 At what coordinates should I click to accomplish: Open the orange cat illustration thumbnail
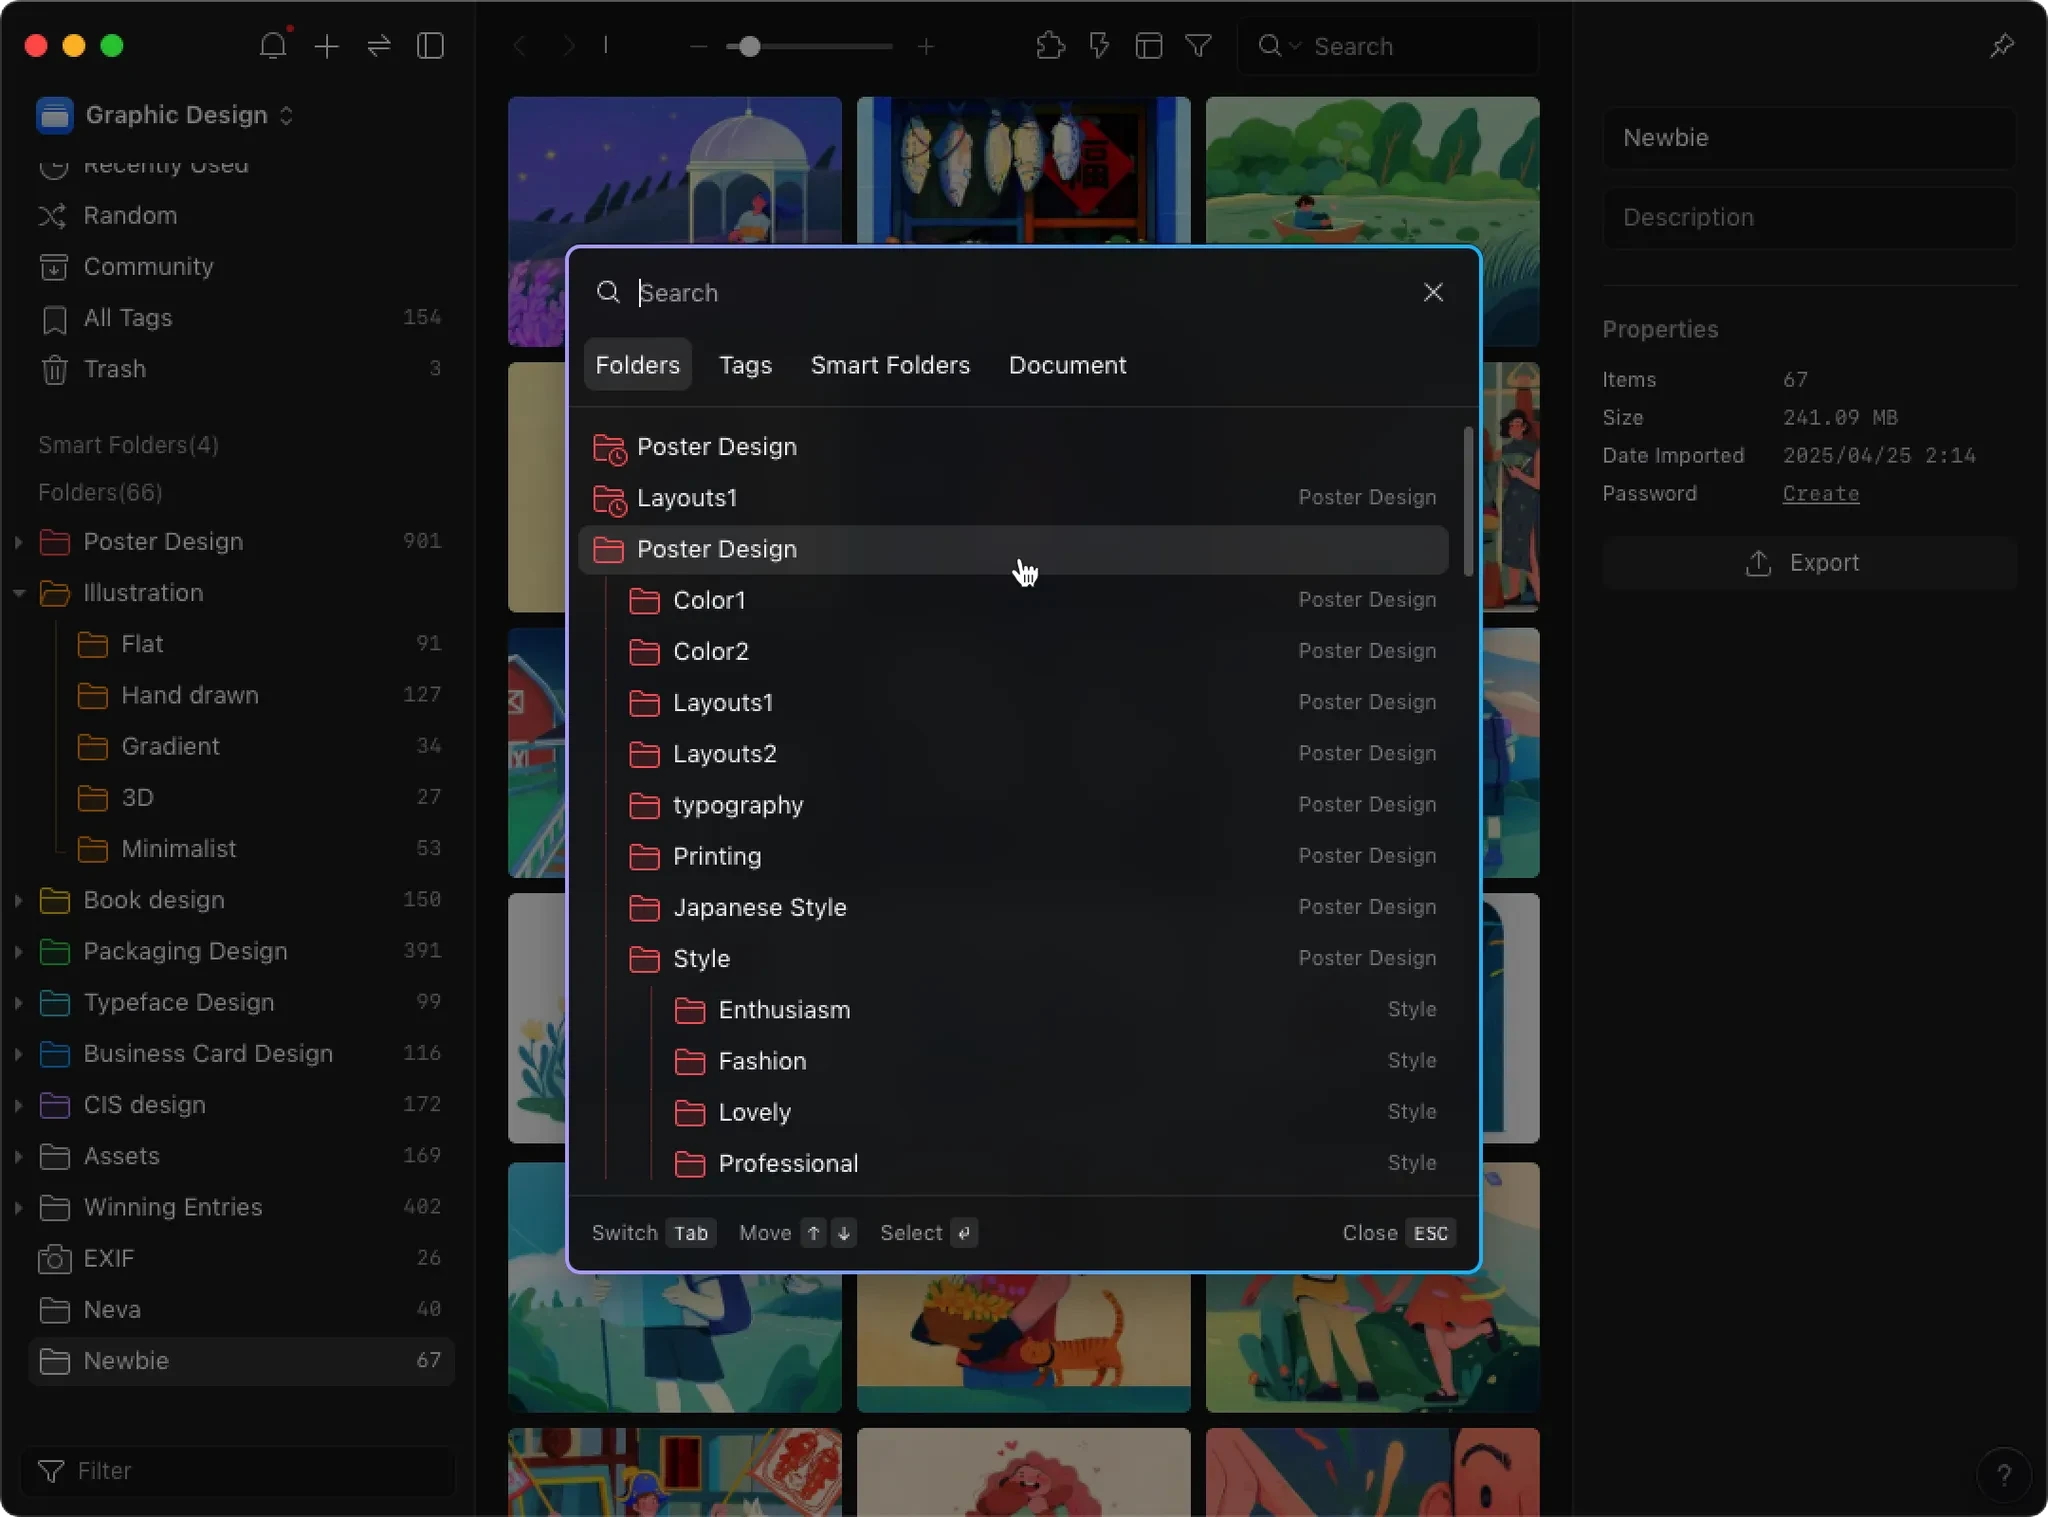click(x=1023, y=1343)
